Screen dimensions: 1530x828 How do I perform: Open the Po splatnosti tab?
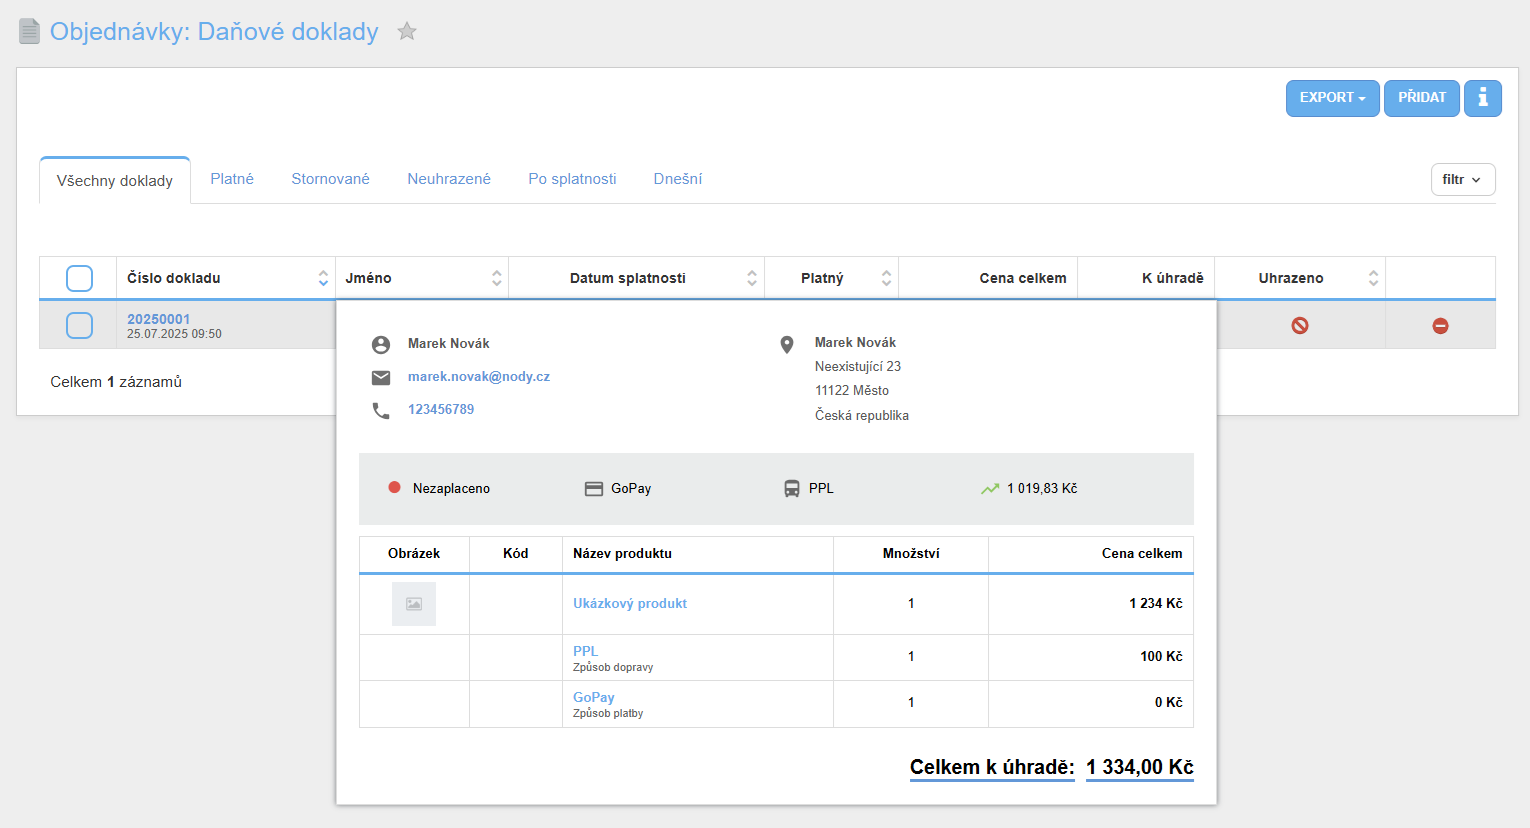pos(572,179)
